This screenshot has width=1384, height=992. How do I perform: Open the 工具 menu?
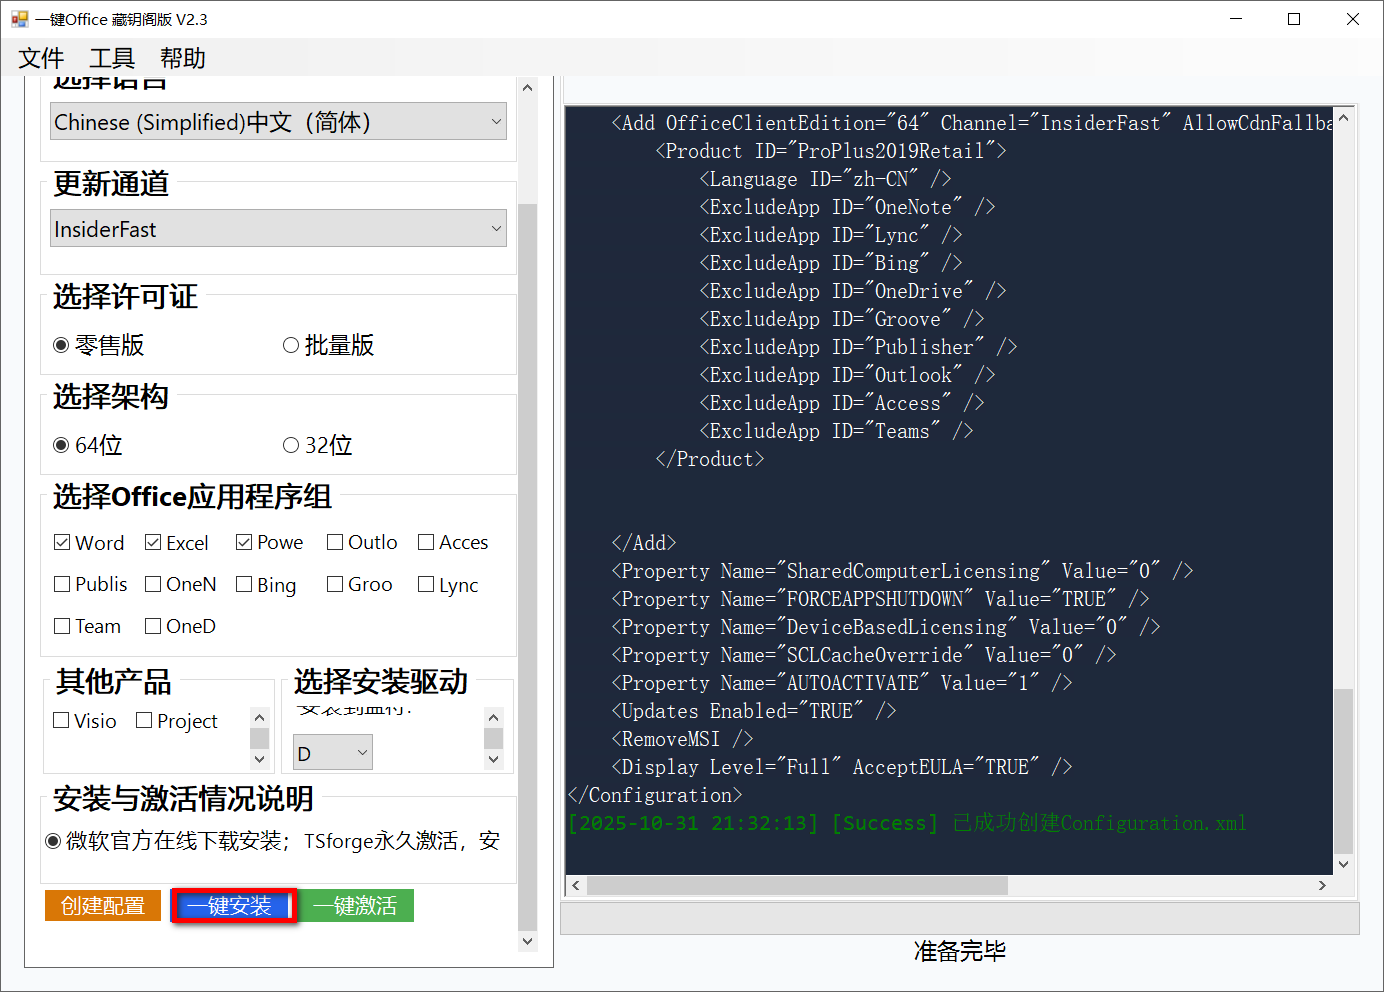click(110, 58)
